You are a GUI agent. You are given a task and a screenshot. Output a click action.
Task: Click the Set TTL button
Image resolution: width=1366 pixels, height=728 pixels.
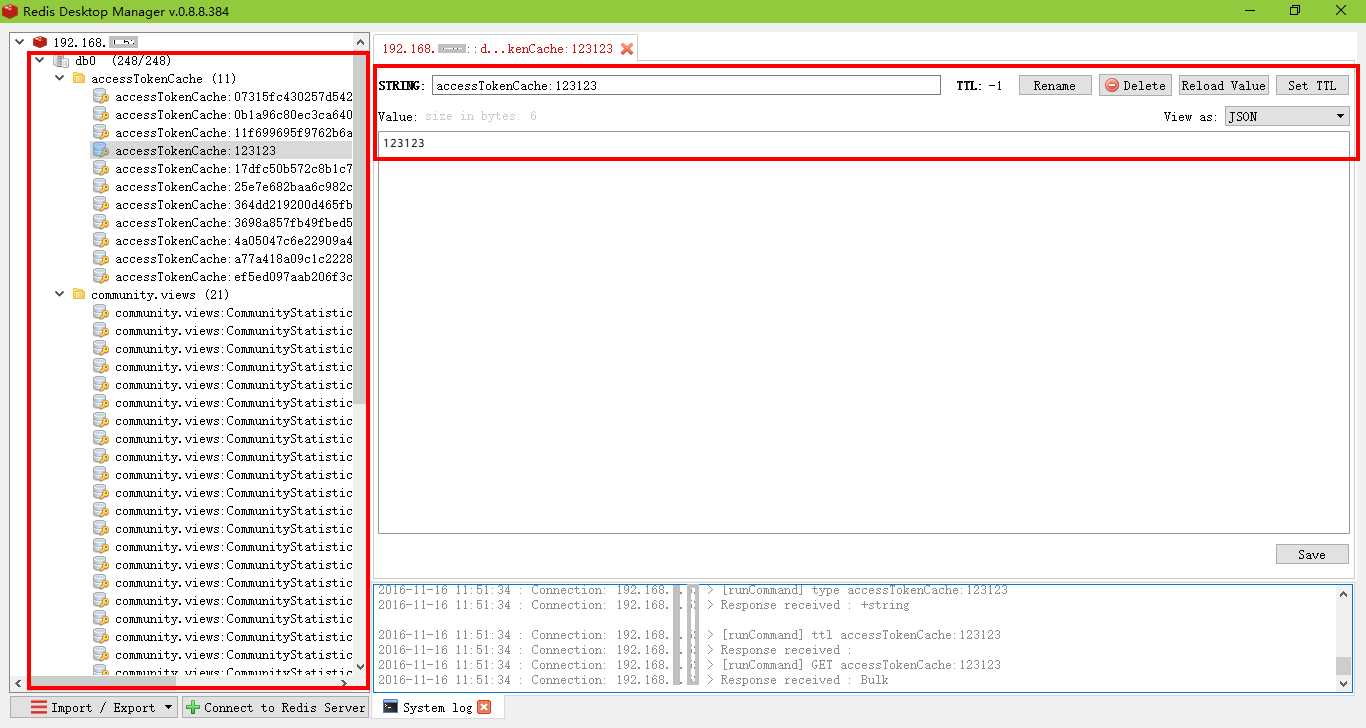tap(1312, 86)
